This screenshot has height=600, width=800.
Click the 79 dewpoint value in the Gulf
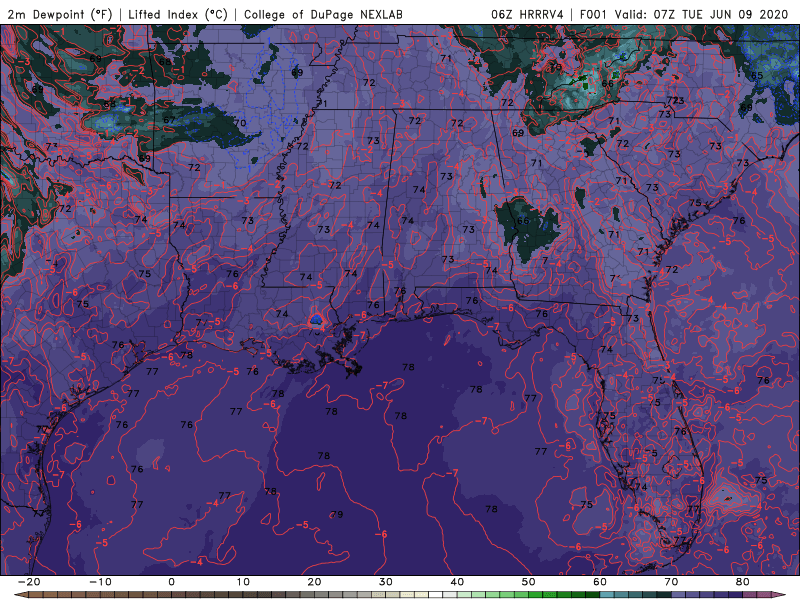click(x=337, y=514)
